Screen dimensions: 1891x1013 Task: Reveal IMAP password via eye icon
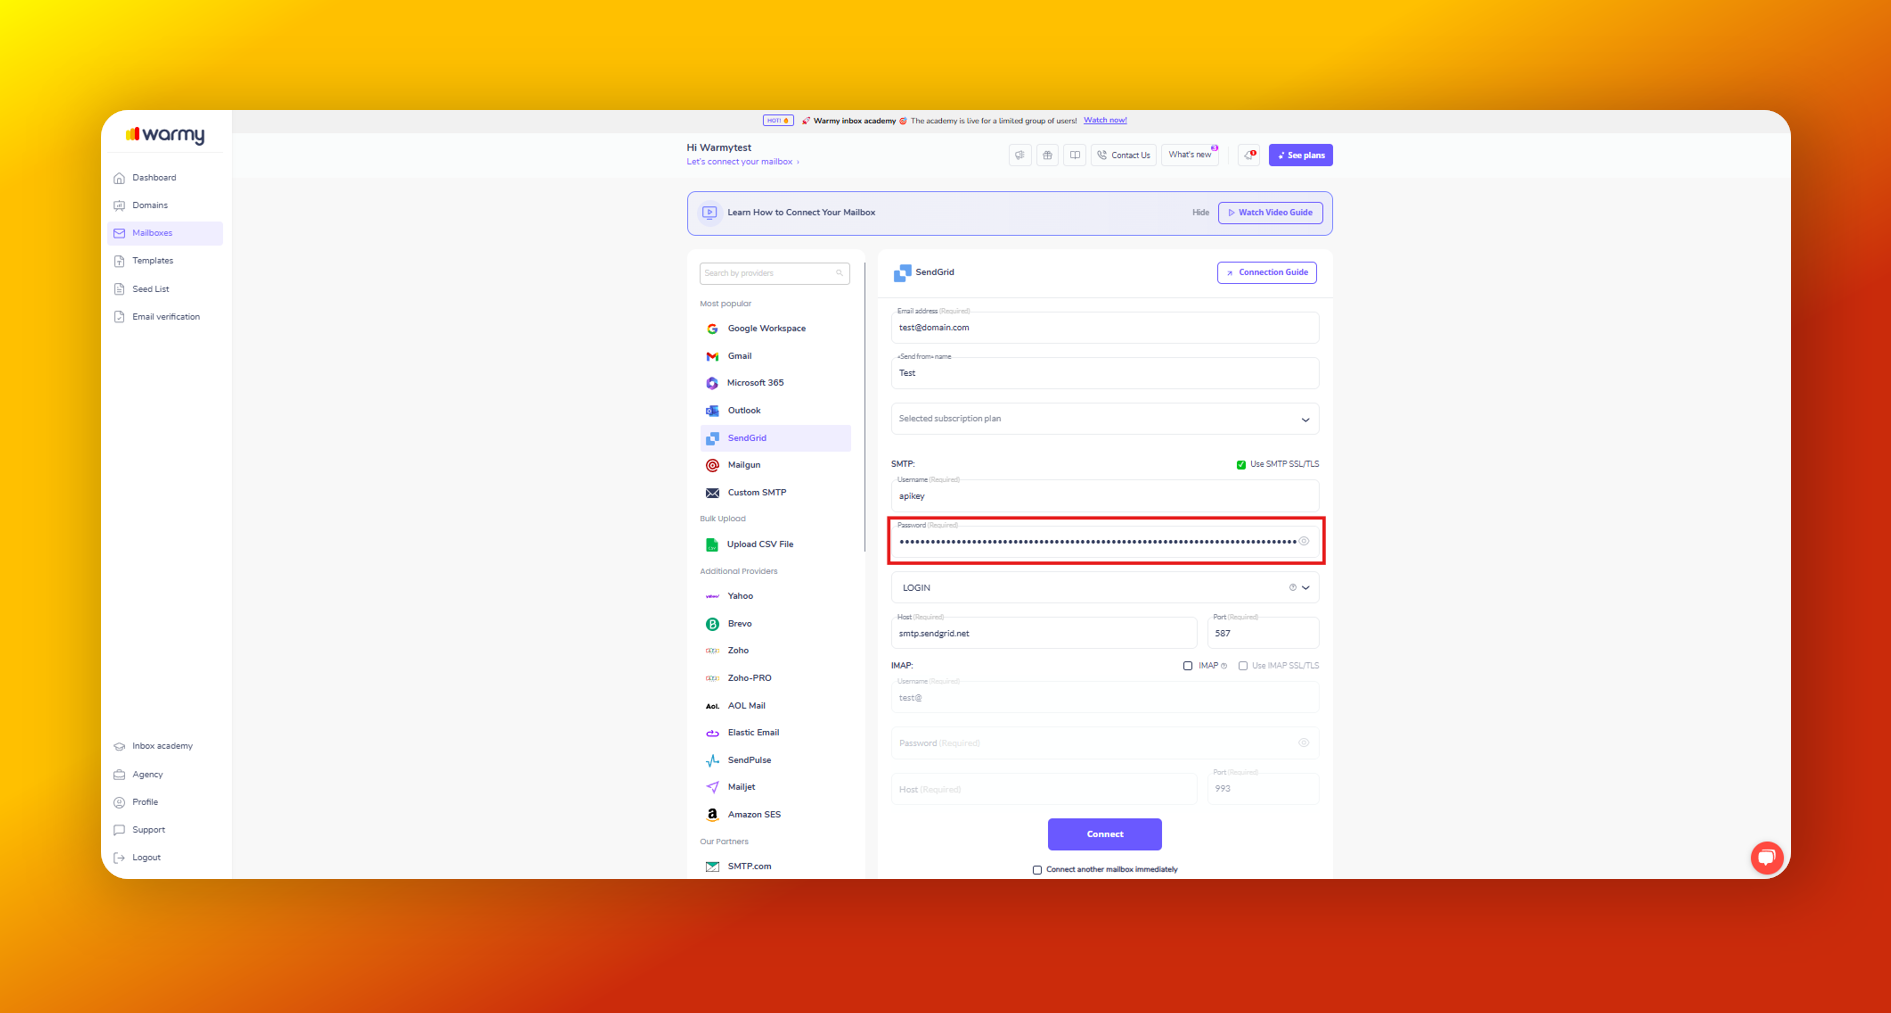coord(1304,743)
